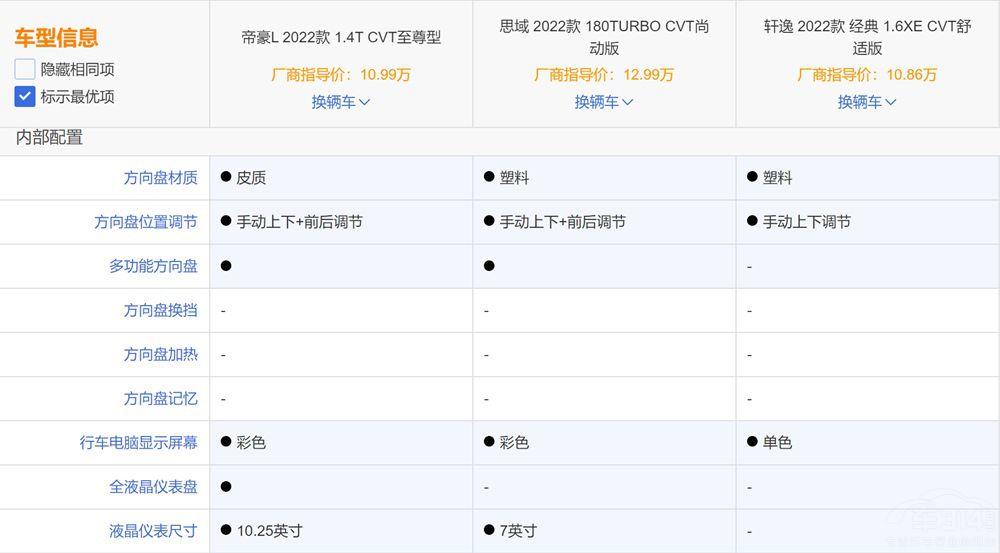Click the 思域 2022款 180TURBO CVT尚动版 title
This screenshot has height=553, width=1000.
(604, 37)
